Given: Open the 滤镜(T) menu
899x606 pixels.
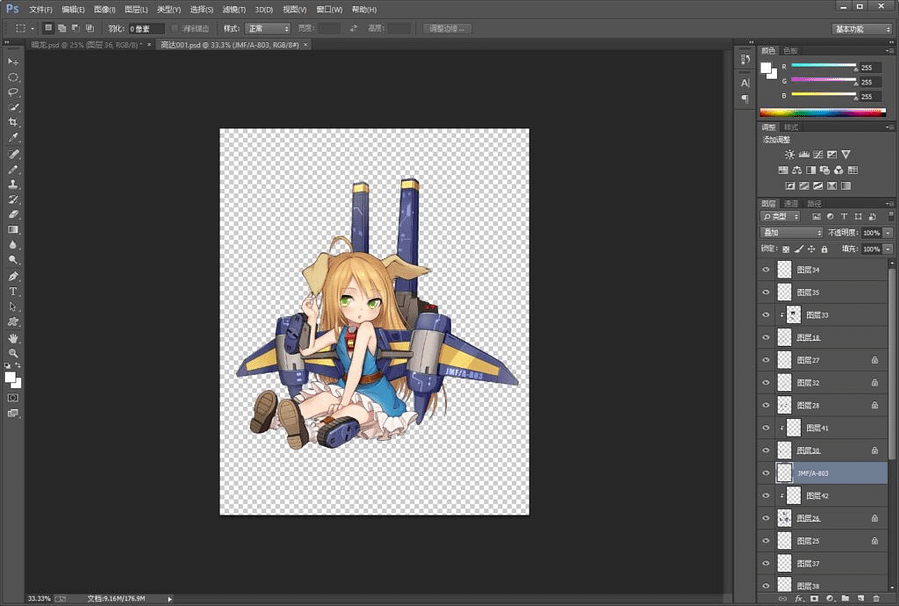Looking at the screenshot, I should [234, 10].
